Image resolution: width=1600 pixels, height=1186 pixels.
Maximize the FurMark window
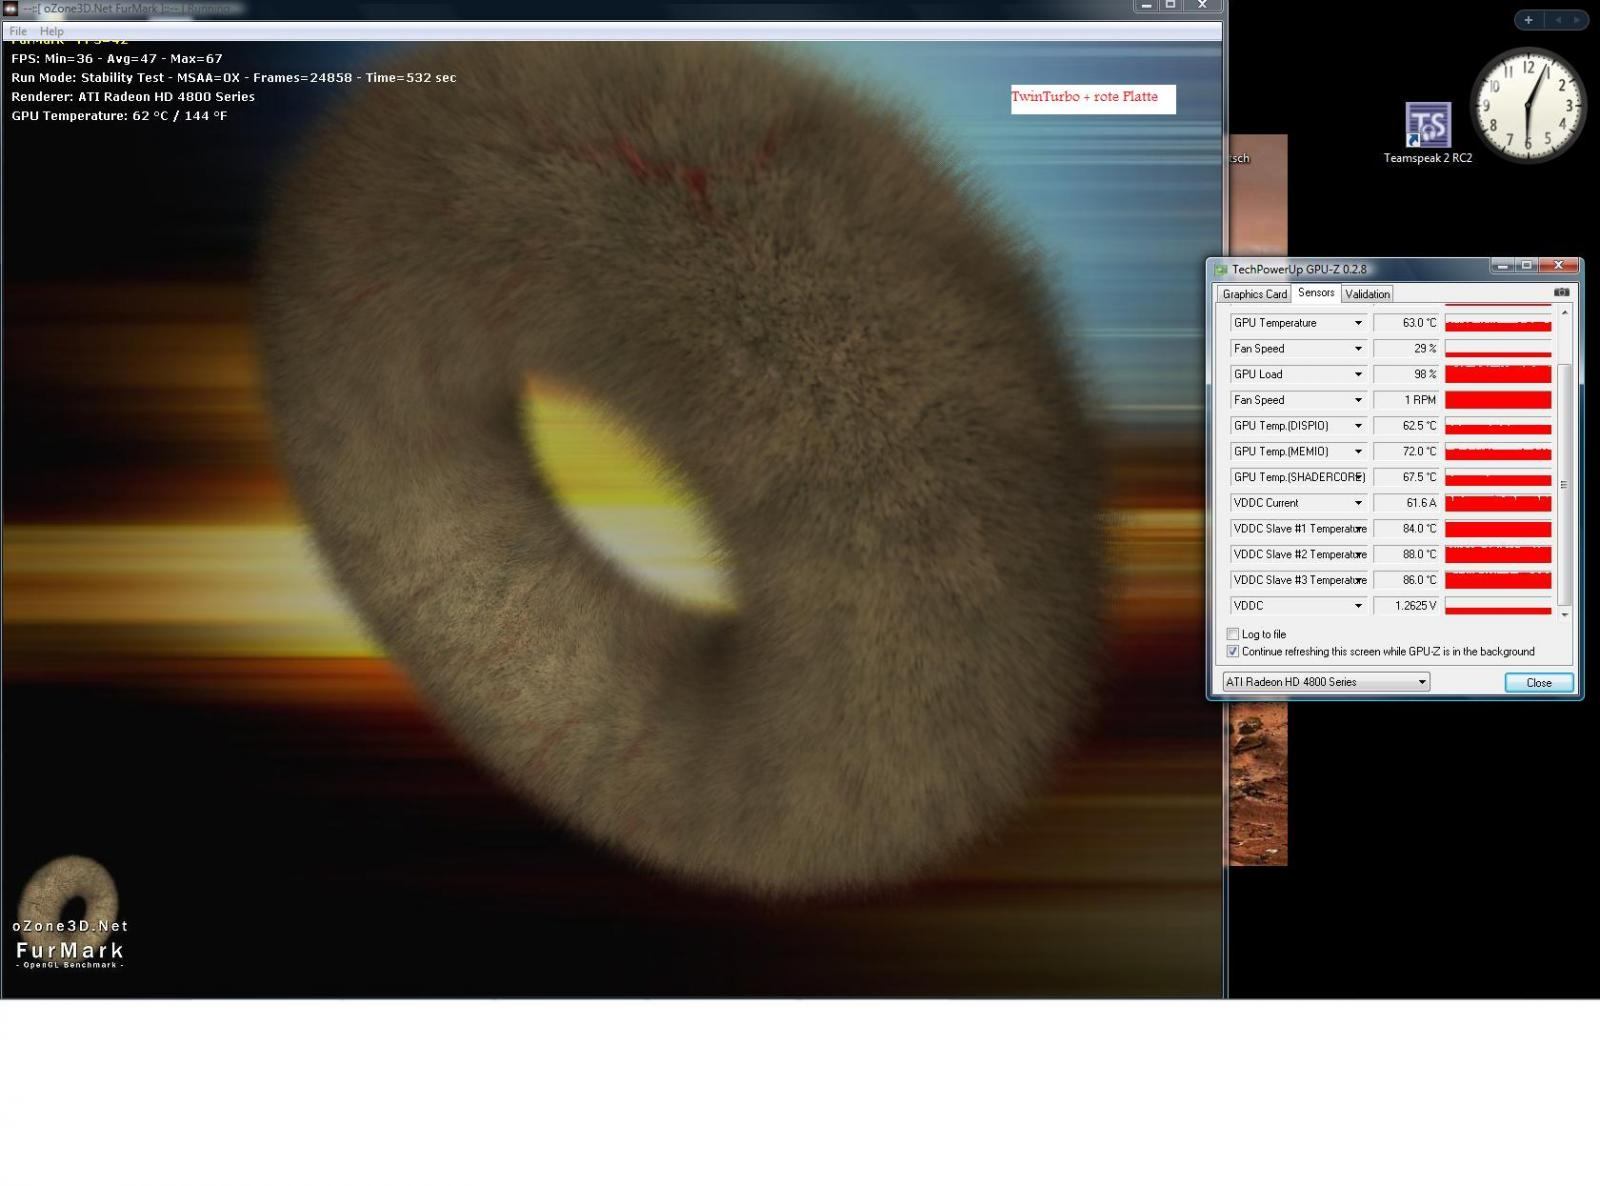pyautogui.click(x=1170, y=5)
